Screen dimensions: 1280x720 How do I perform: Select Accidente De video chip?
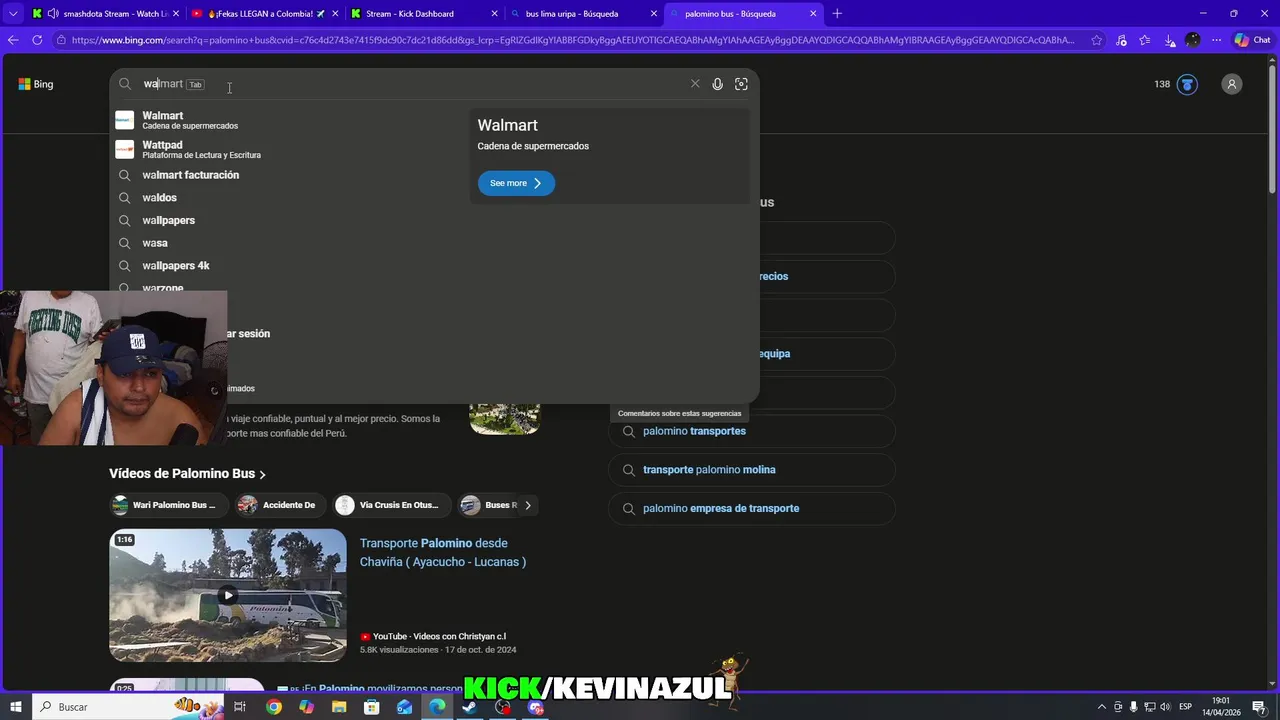click(279, 505)
